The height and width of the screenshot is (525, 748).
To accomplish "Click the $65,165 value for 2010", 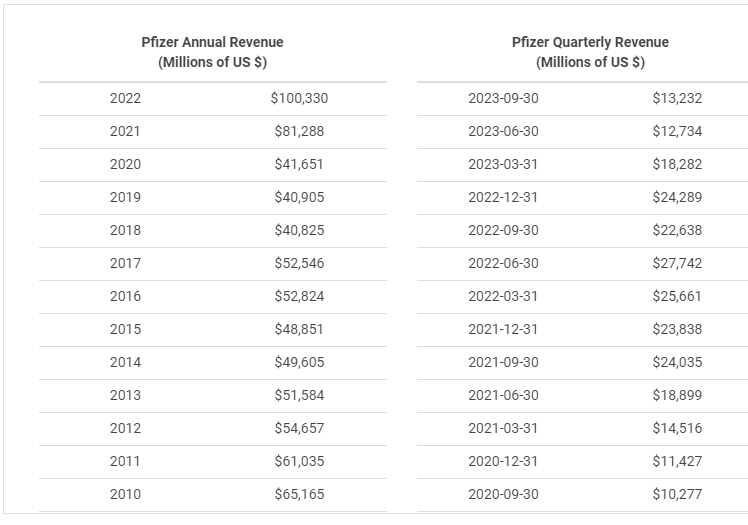I will pyautogui.click(x=299, y=494).
